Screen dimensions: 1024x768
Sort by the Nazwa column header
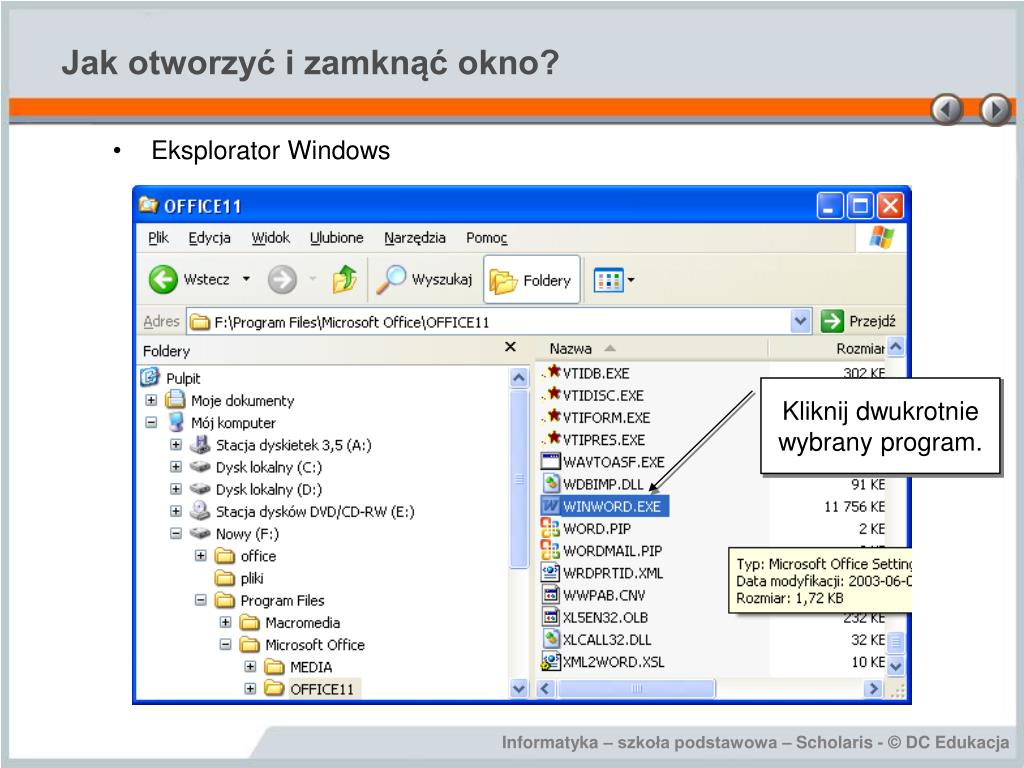[651, 349]
